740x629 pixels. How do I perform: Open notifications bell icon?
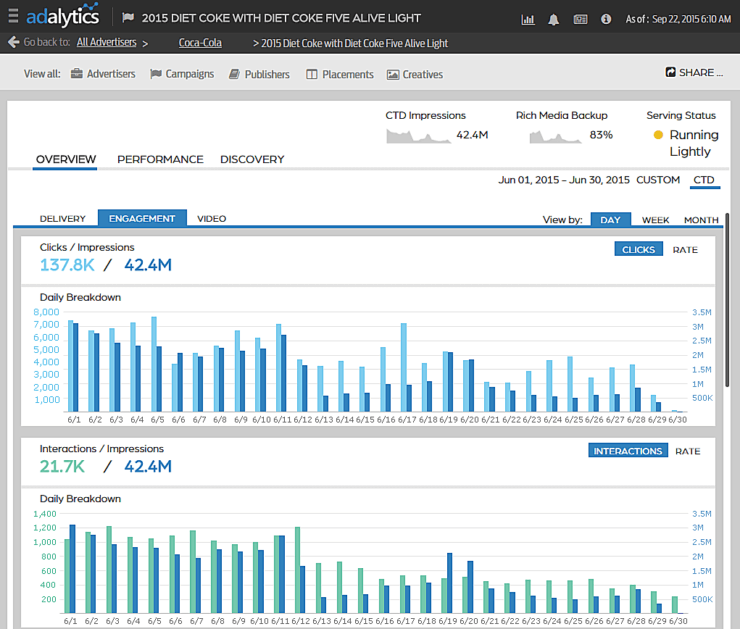click(554, 19)
